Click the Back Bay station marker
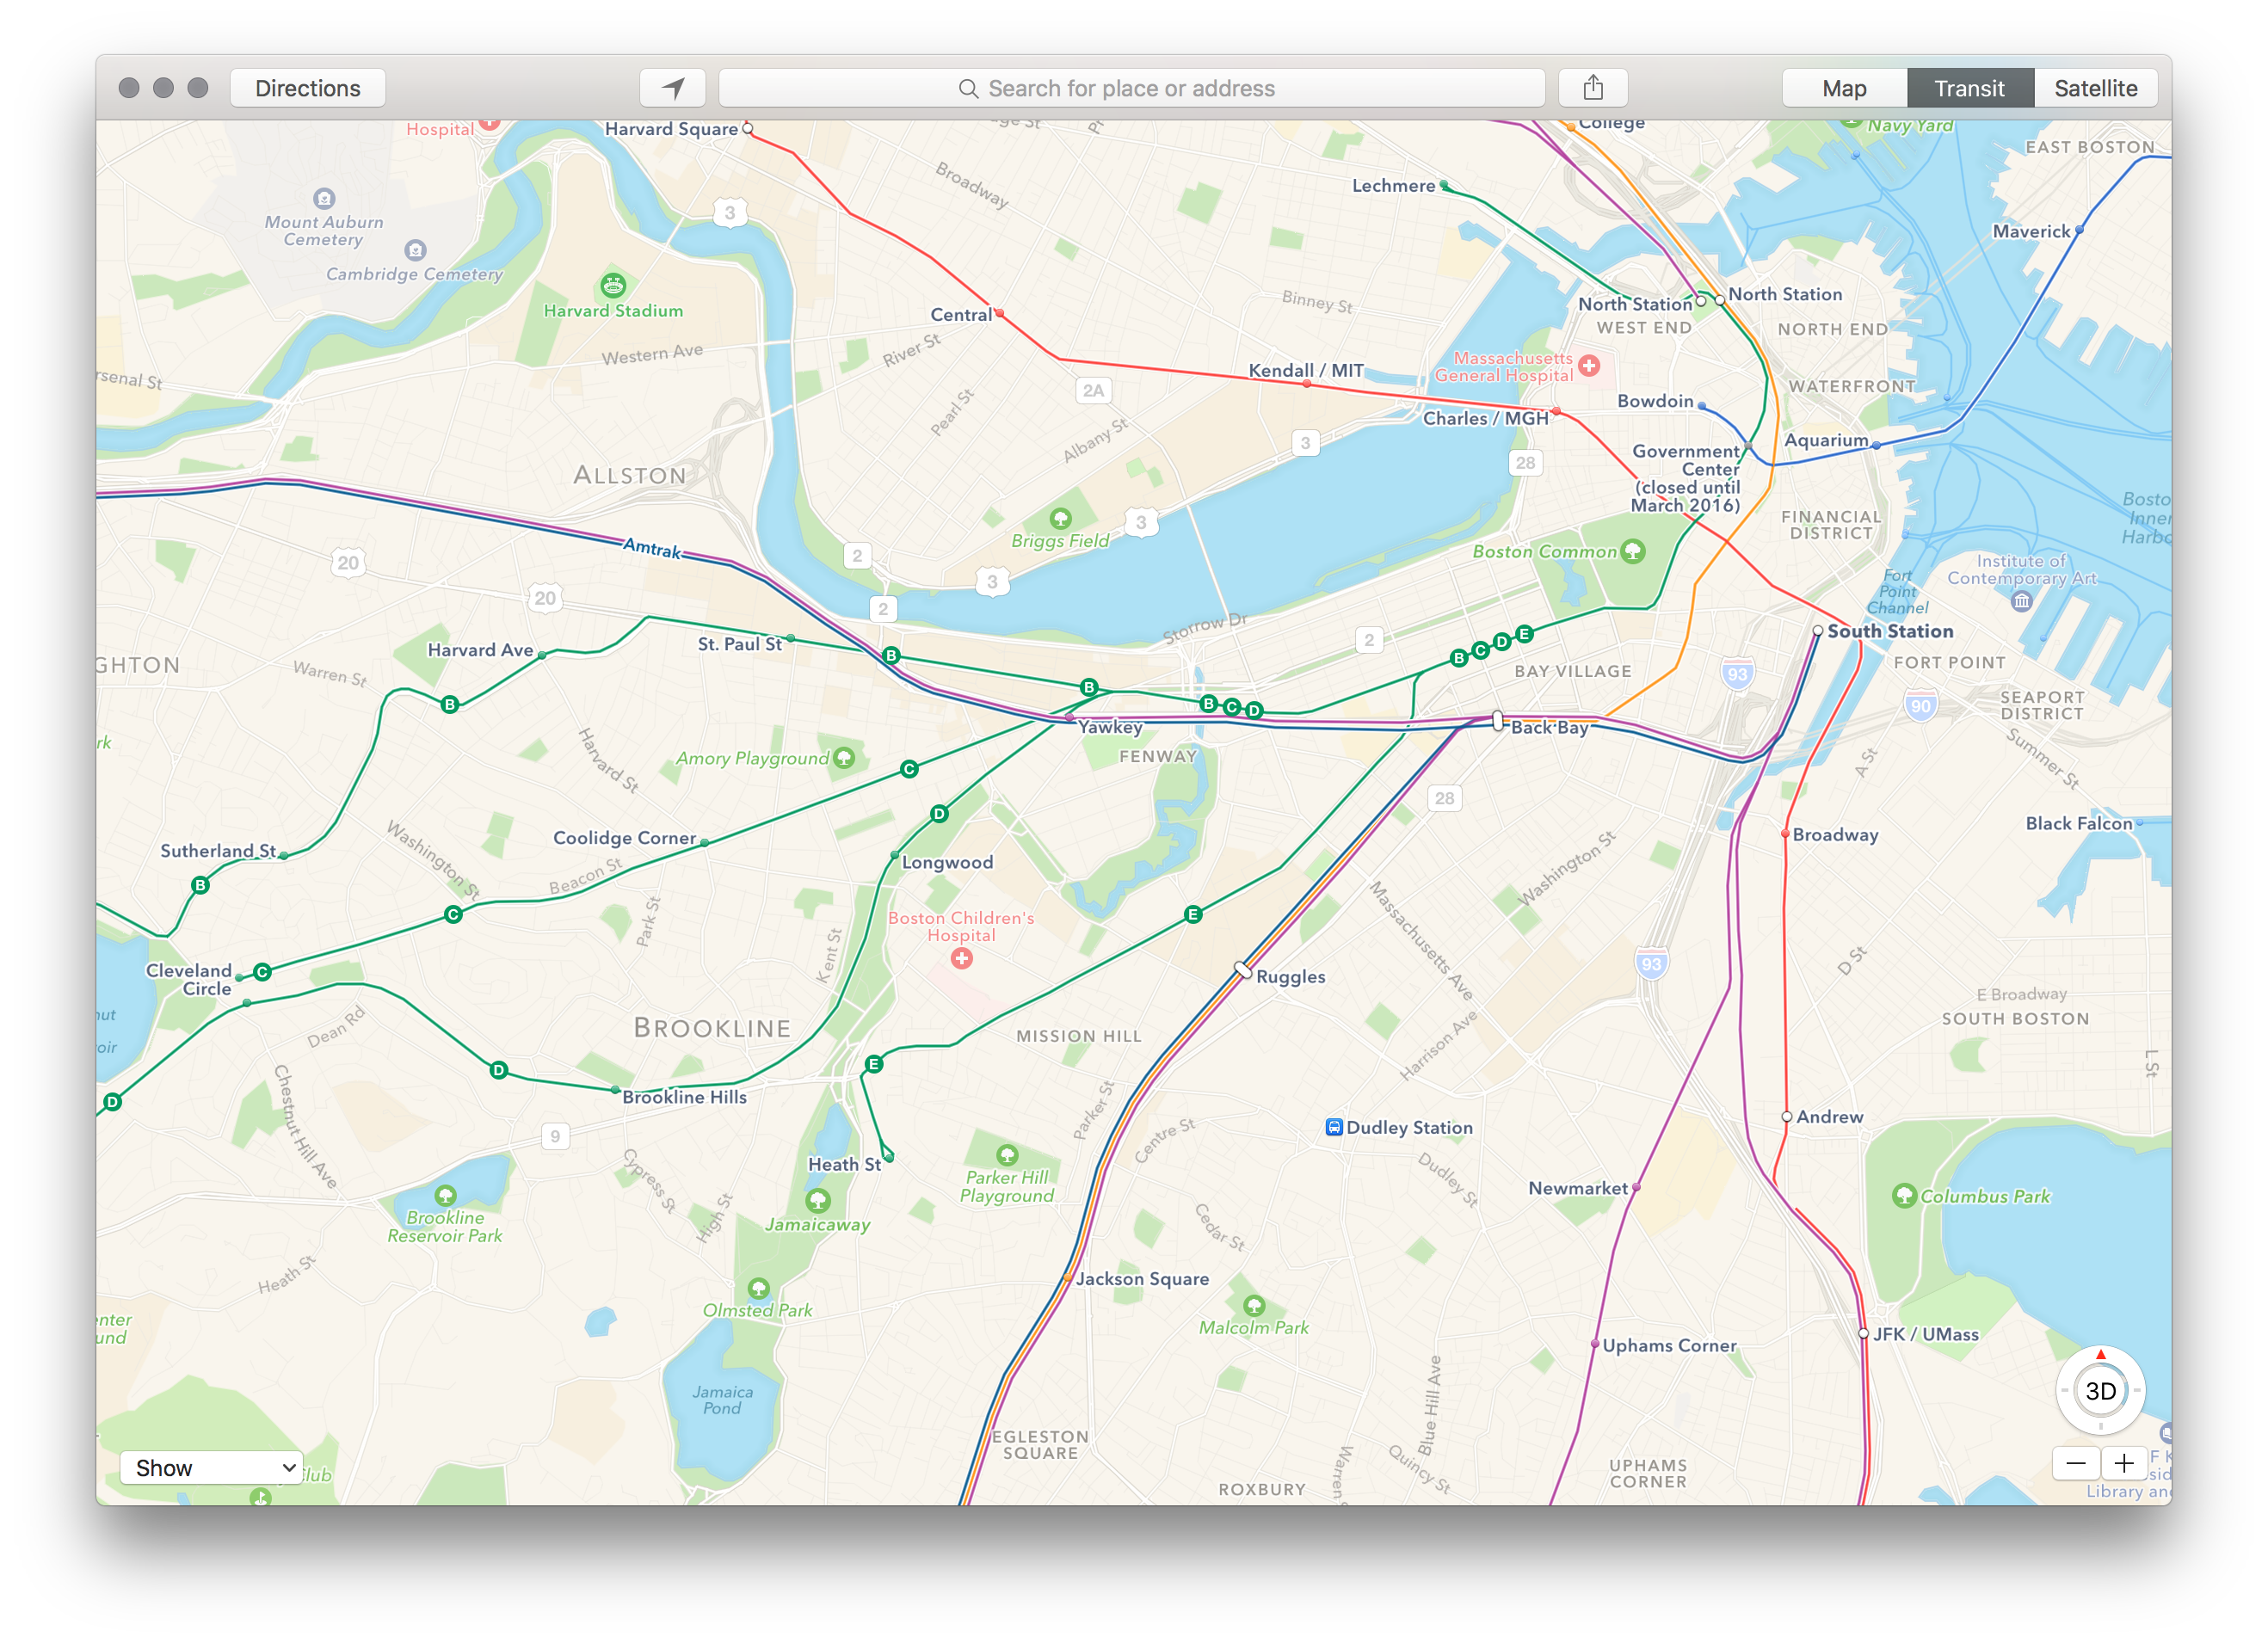2268x1643 pixels. tap(1497, 720)
